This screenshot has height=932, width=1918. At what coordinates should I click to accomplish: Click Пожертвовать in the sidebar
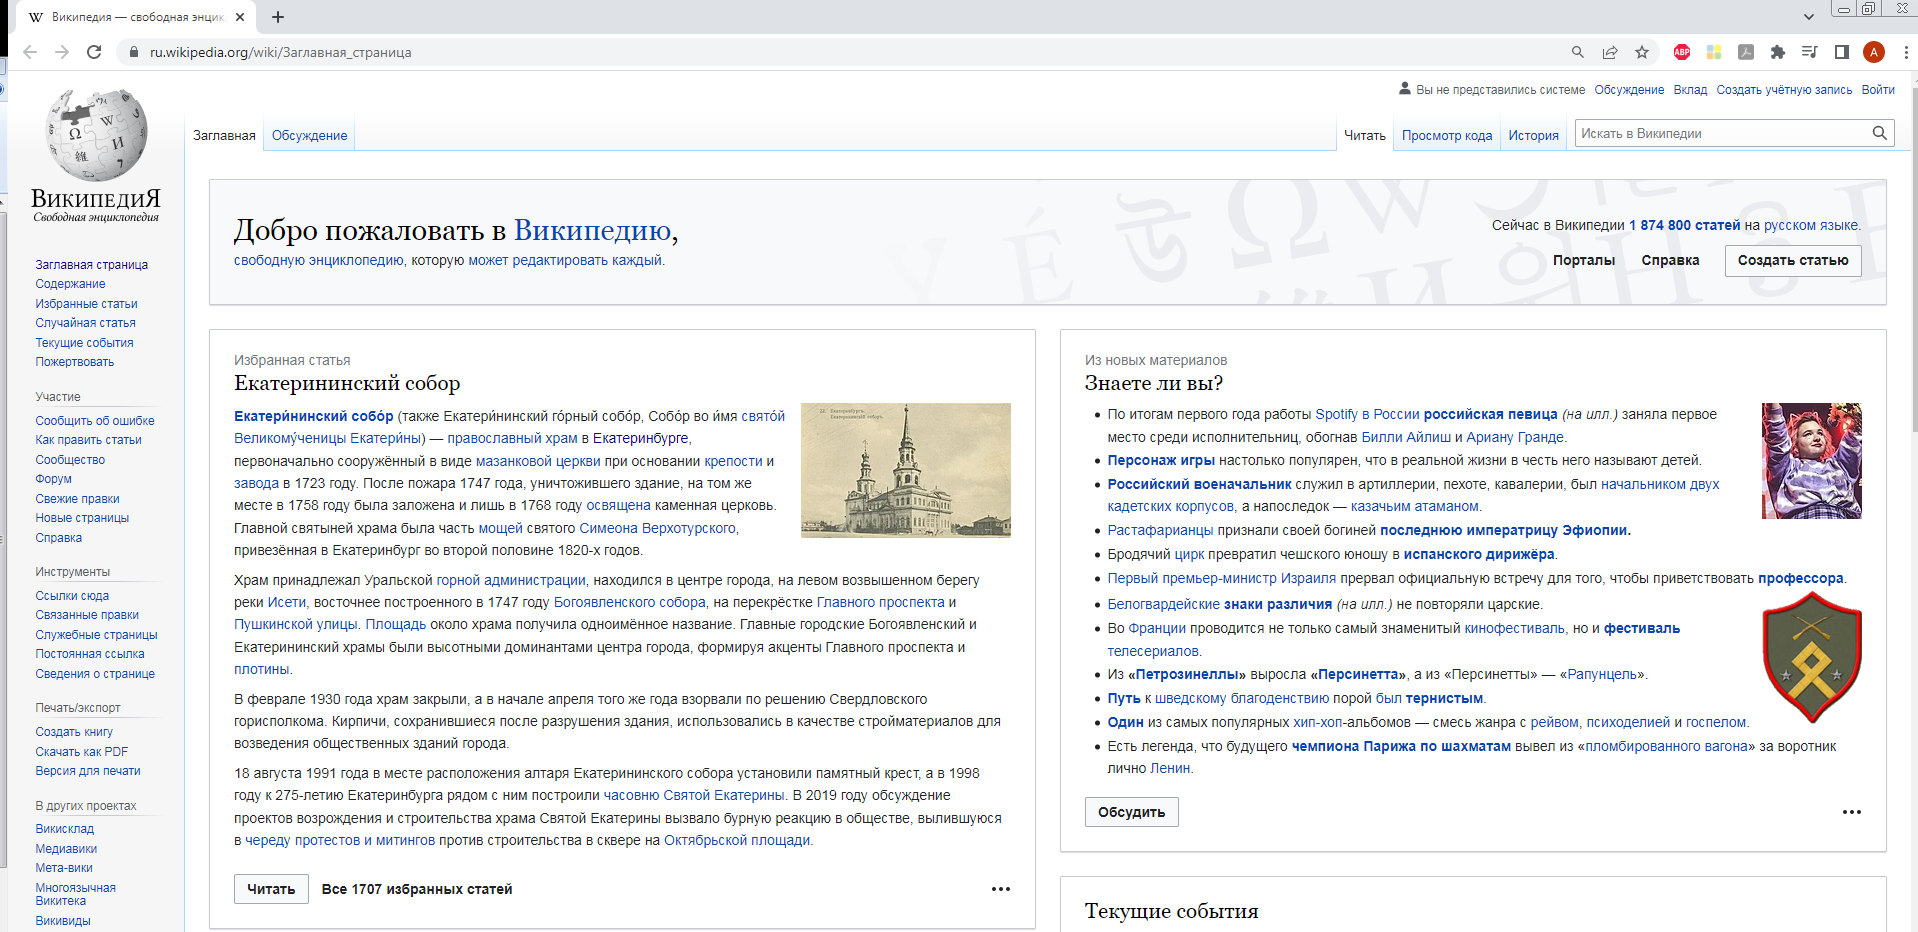click(75, 362)
